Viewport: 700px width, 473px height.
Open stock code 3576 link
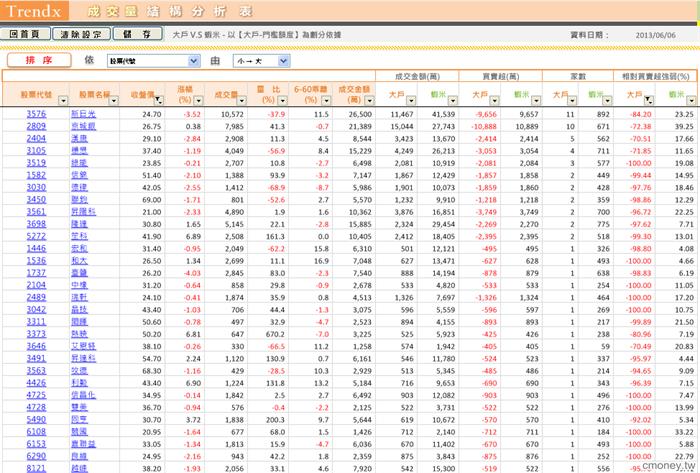[36, 115]
